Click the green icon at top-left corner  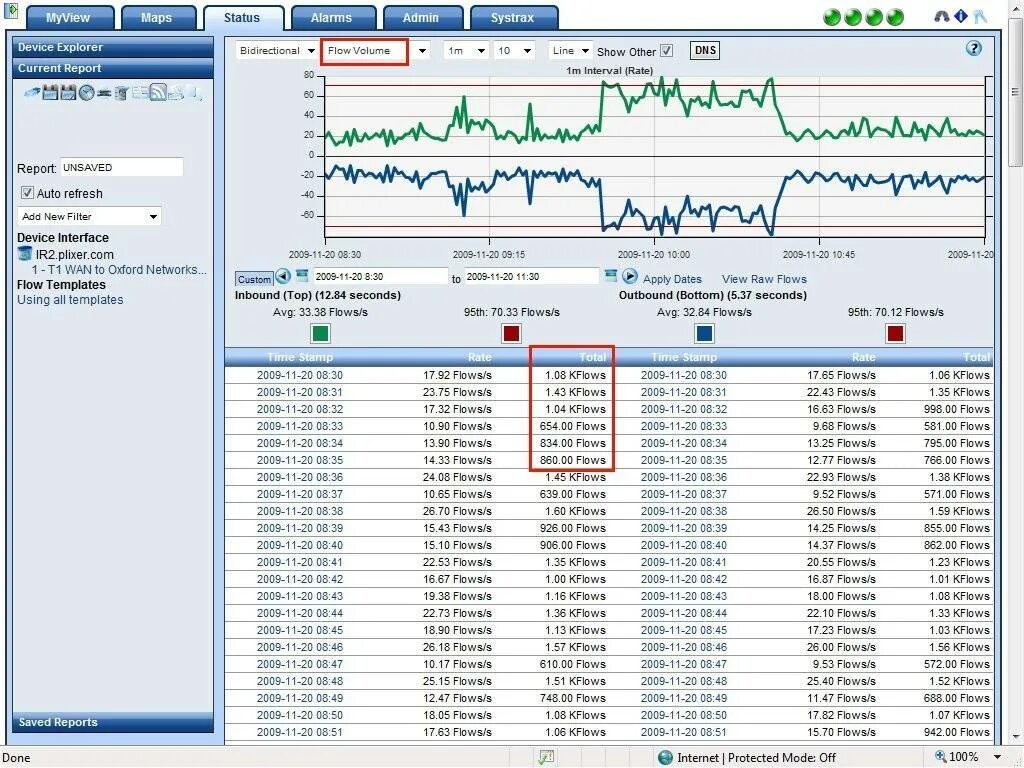click(x=12, y=10)
